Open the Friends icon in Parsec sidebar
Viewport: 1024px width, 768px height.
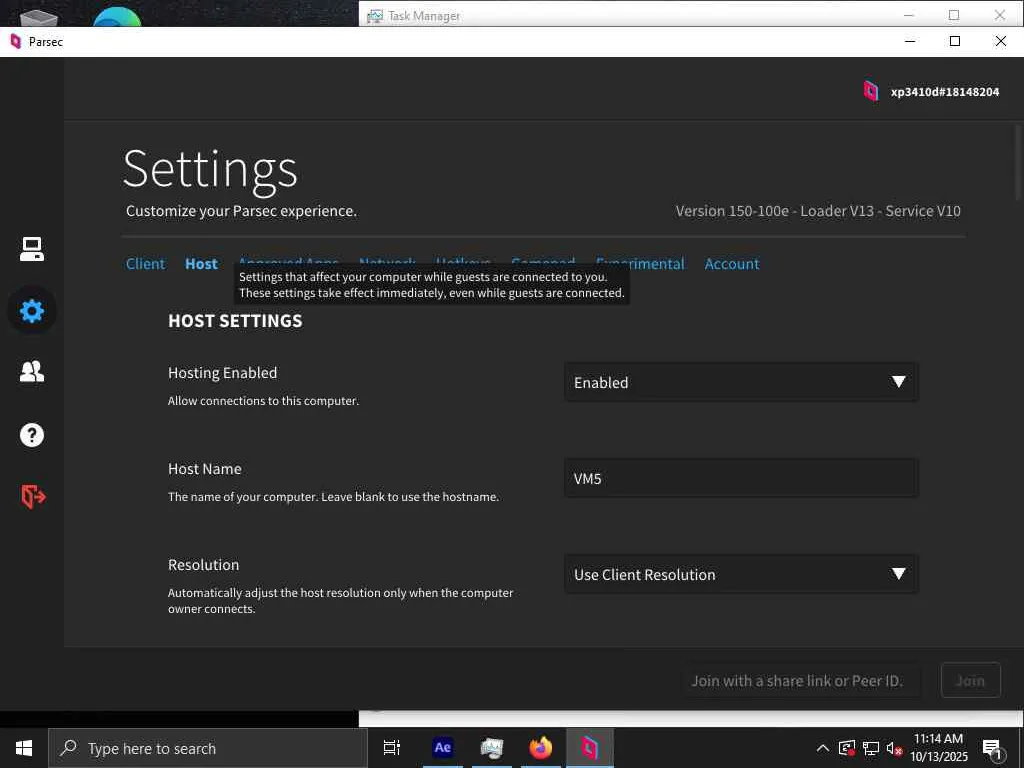click(31, 371)
